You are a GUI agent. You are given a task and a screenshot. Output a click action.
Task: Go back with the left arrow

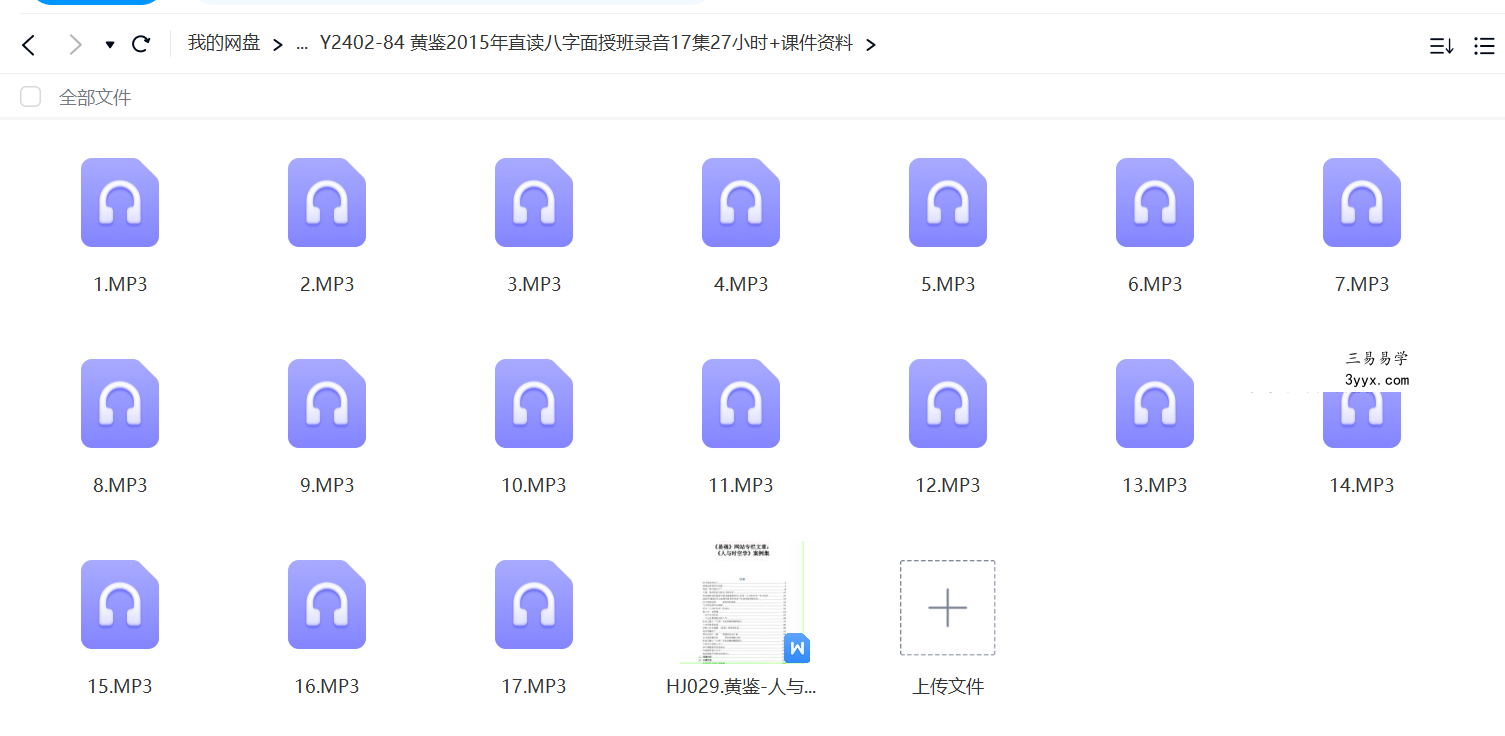[28, 44]
